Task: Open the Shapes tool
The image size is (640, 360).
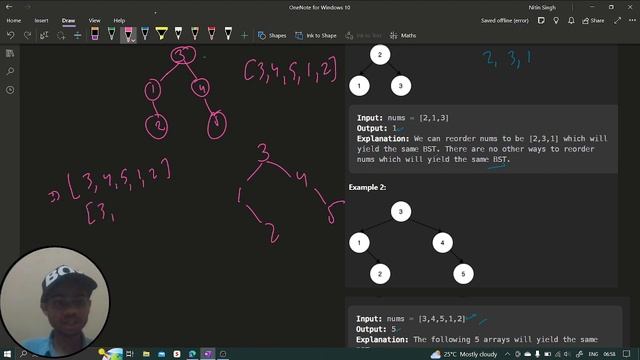Action: click(x=272, y=36)
